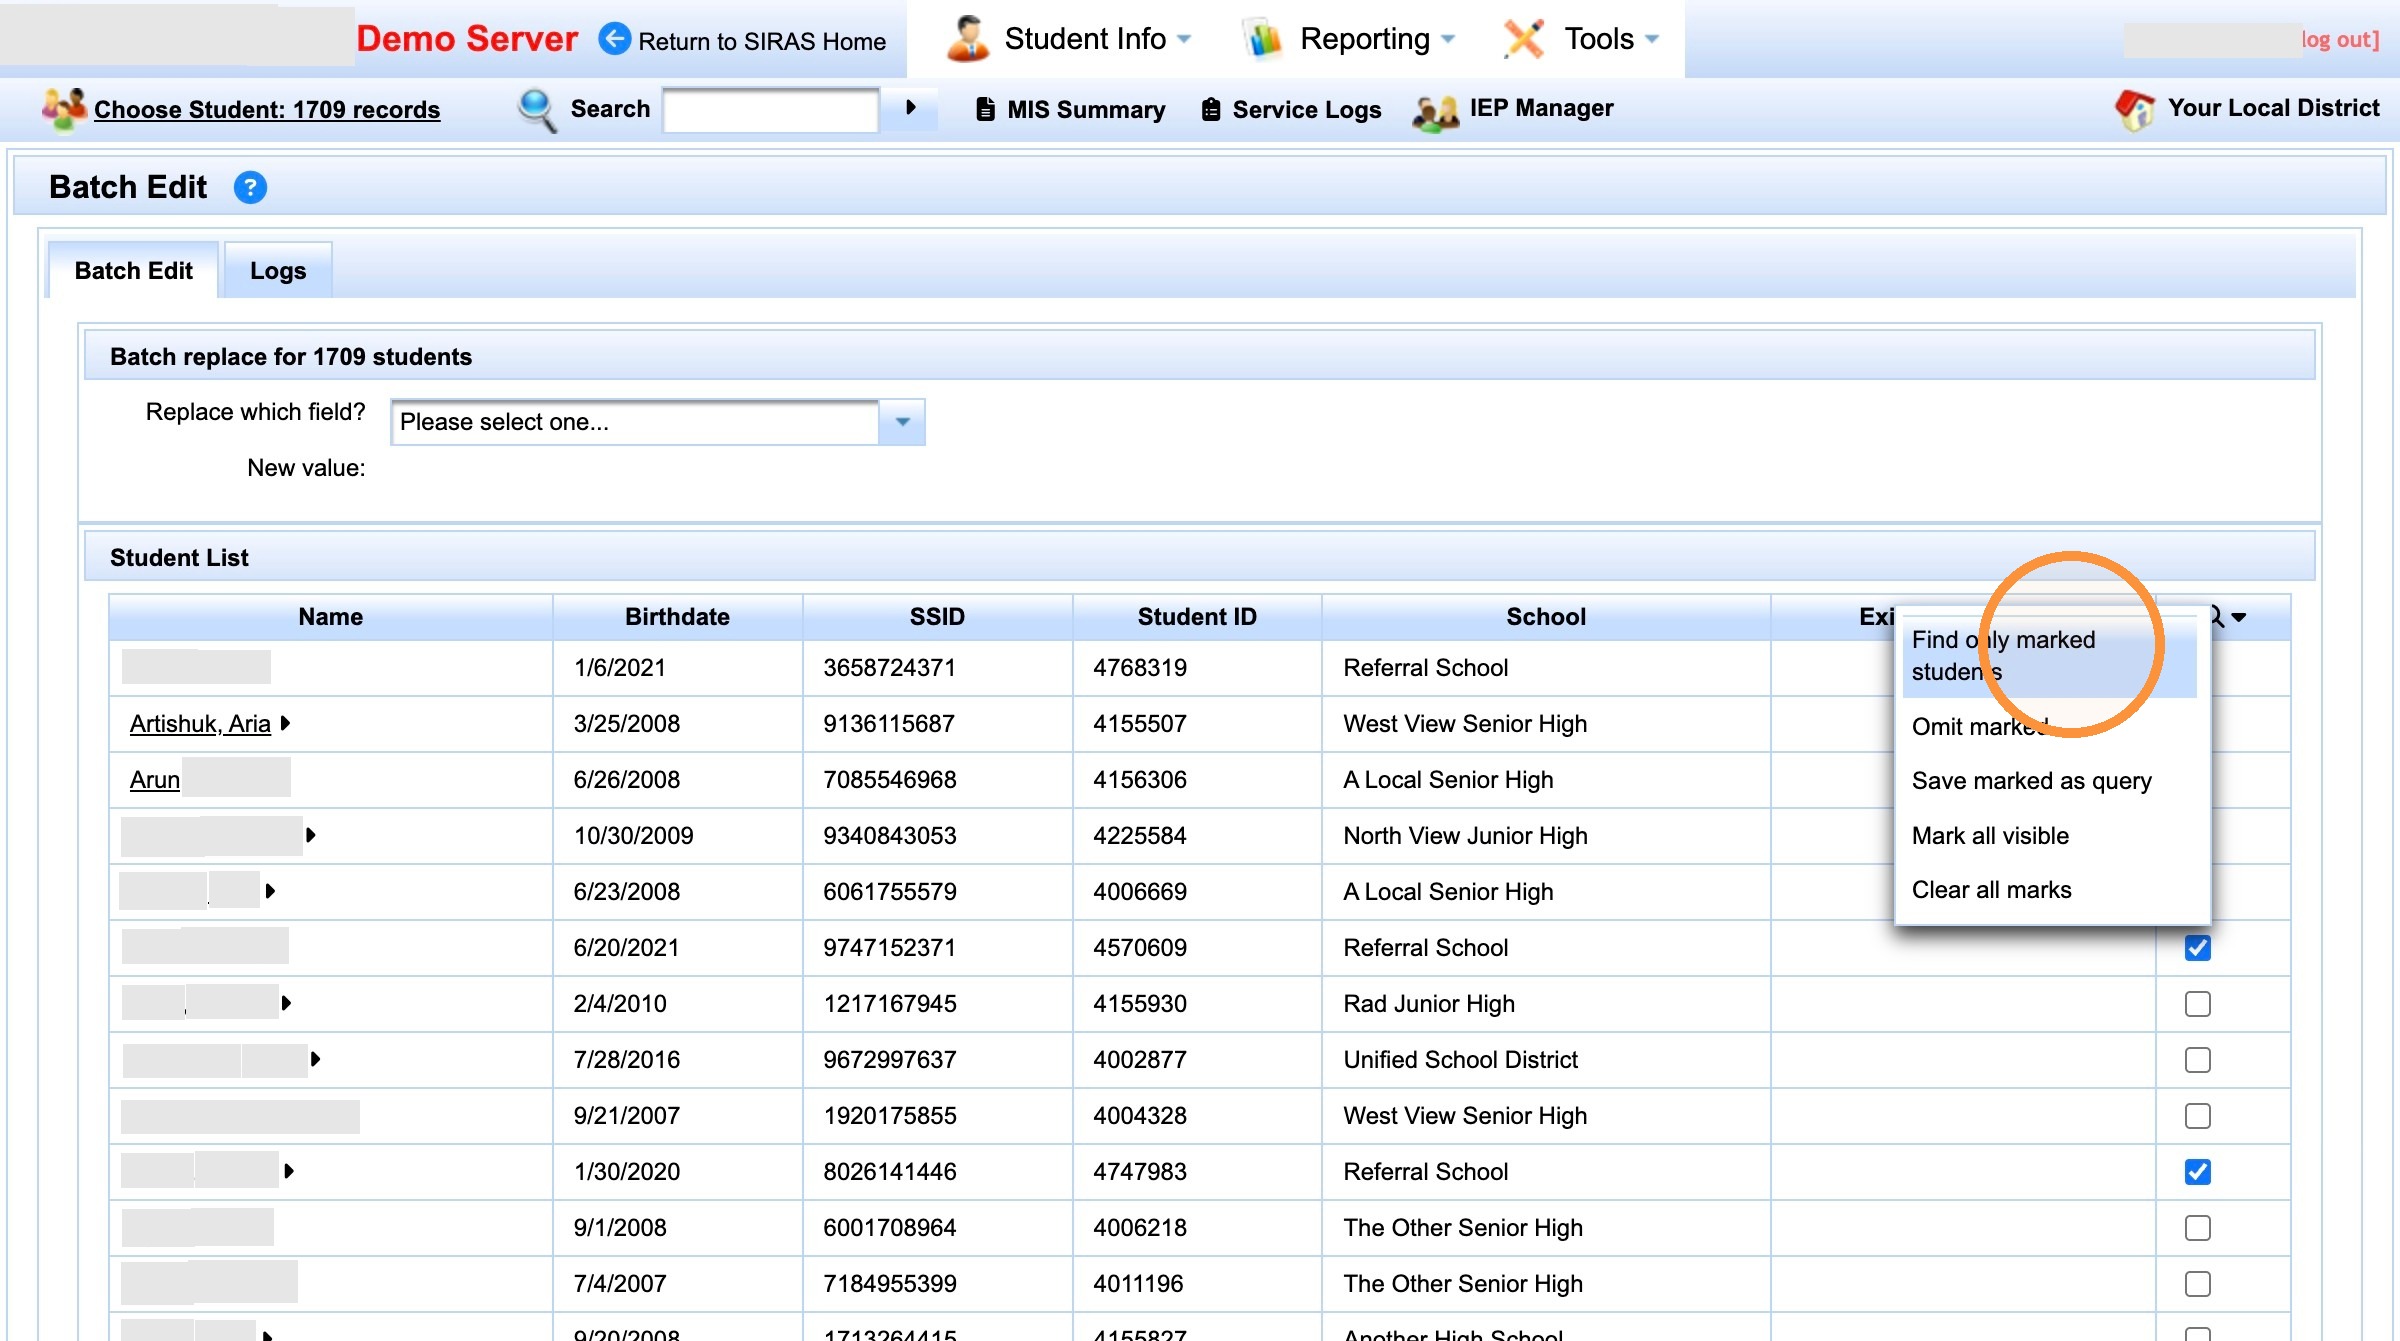
Task: Click the Choose Student people icon
Action: tap(63, 109)
